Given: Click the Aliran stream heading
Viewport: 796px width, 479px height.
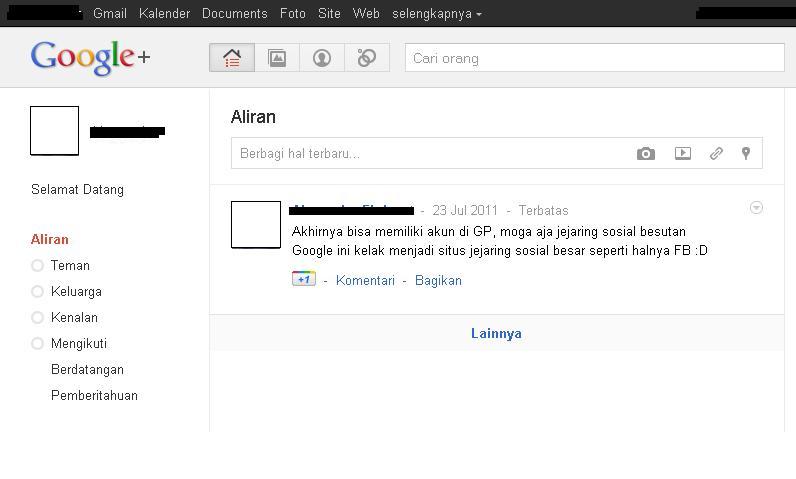Looking at the screenshot, I should click(253, 117).
